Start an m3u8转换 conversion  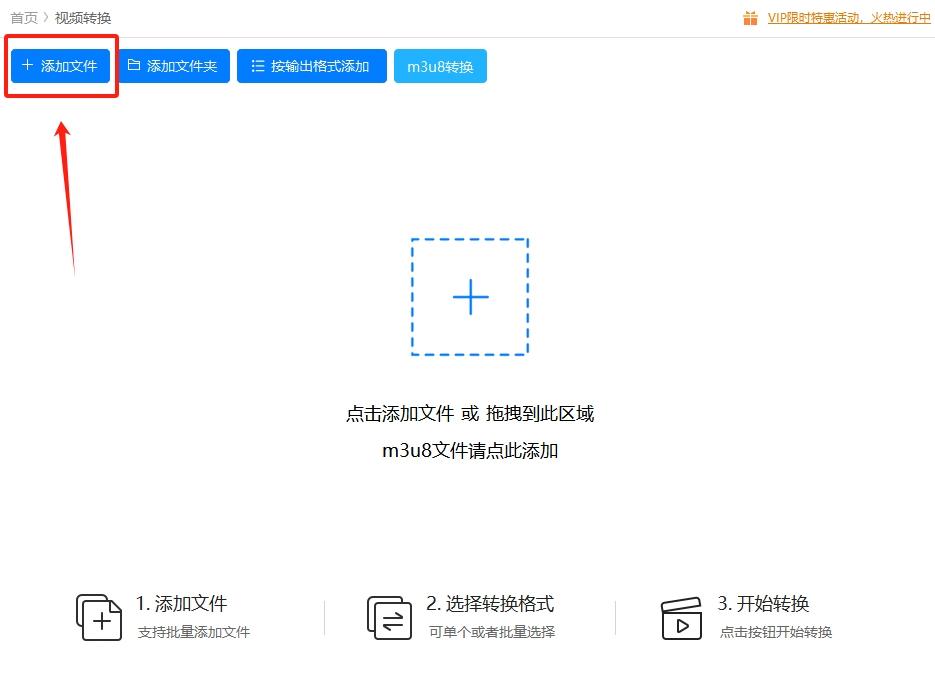pyautogui.click(x=440, y=65)
